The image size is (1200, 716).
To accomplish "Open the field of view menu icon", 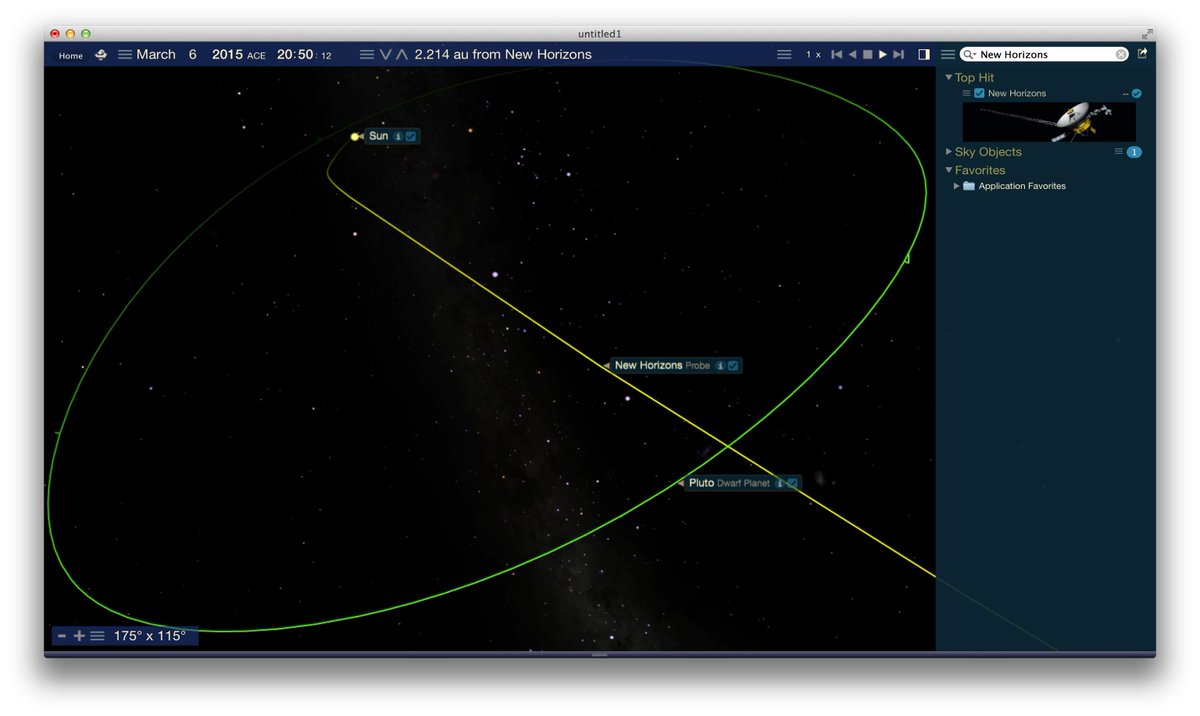I will [x=97, y=636].
